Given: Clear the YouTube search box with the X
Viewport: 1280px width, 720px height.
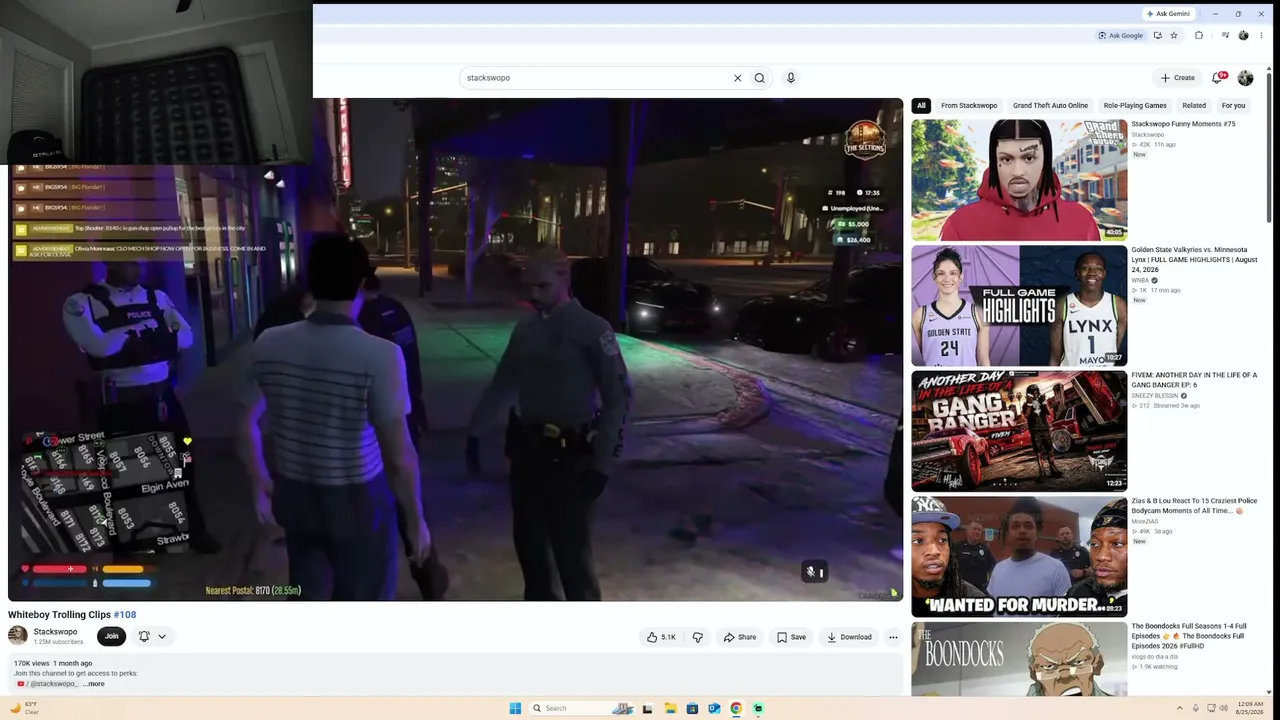Looking at the screenshot, I should coord(738,78).
